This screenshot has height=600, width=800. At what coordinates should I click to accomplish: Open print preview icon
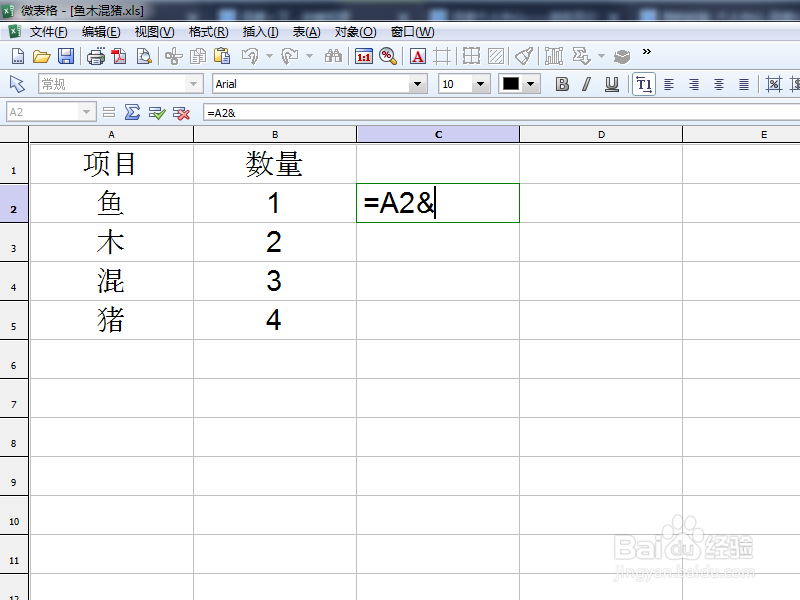click(144, 56)
